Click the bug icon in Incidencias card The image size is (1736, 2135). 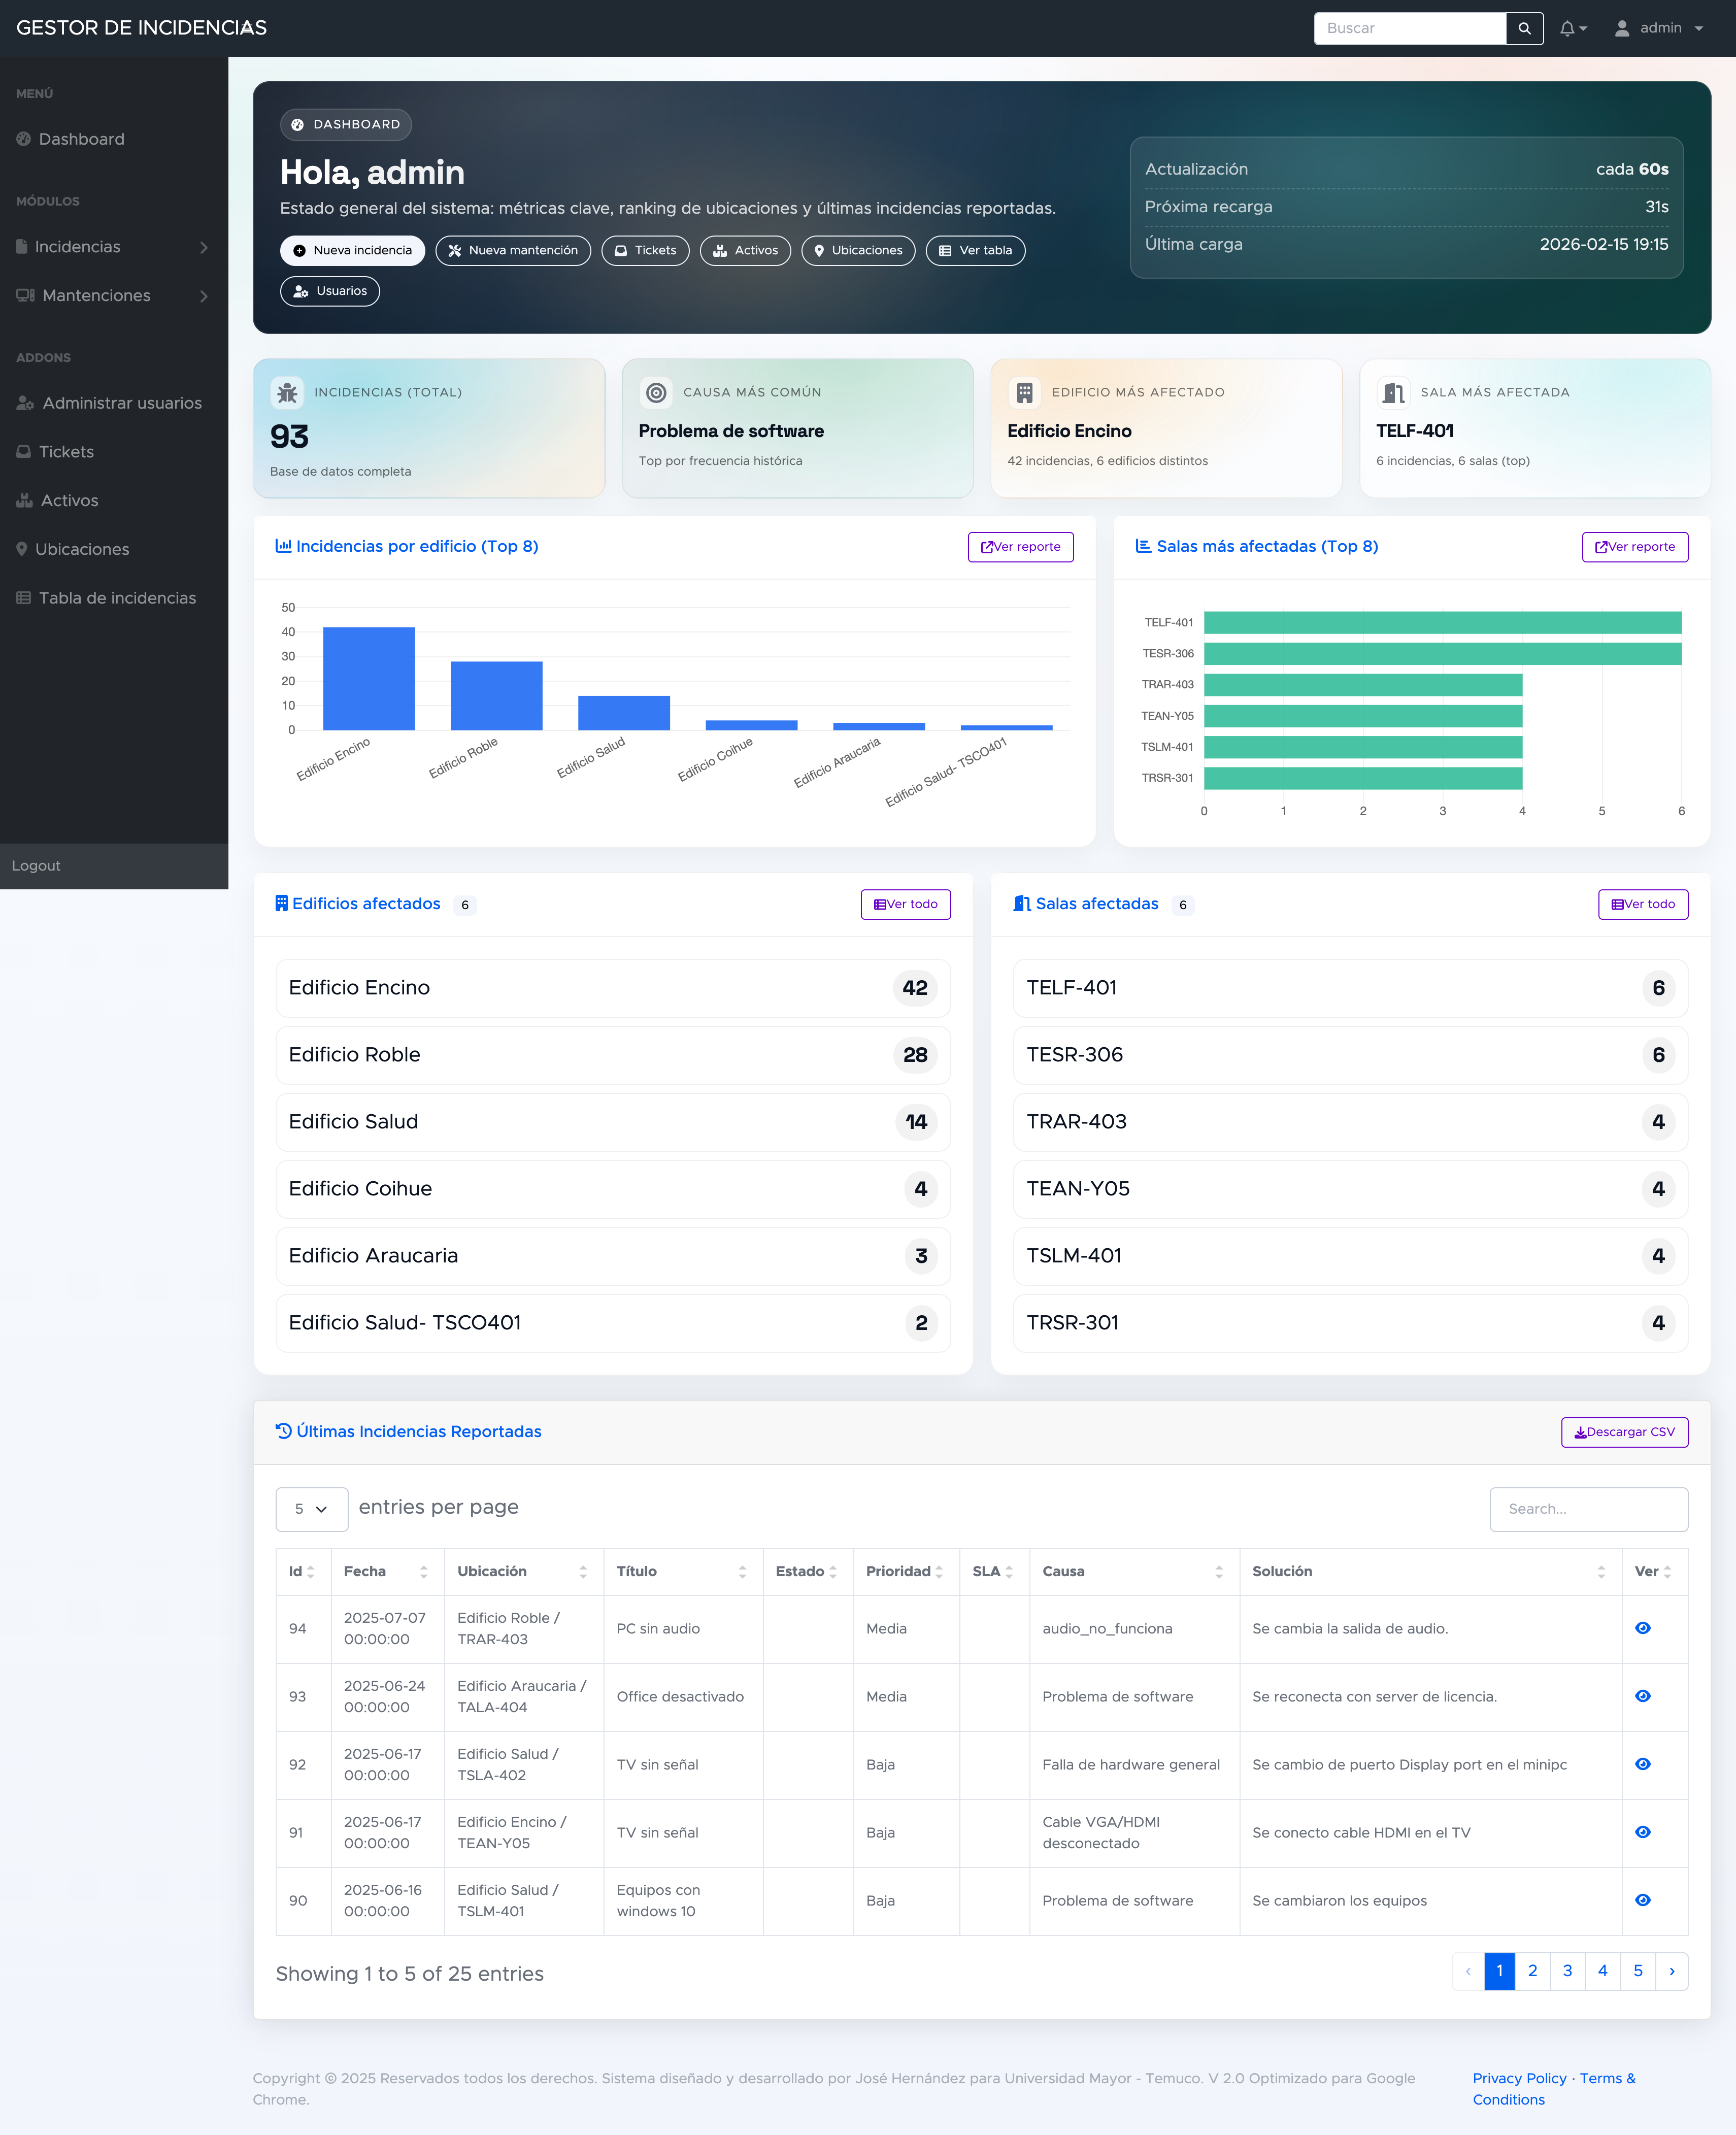pyautogui.click(x=287, y=393)
